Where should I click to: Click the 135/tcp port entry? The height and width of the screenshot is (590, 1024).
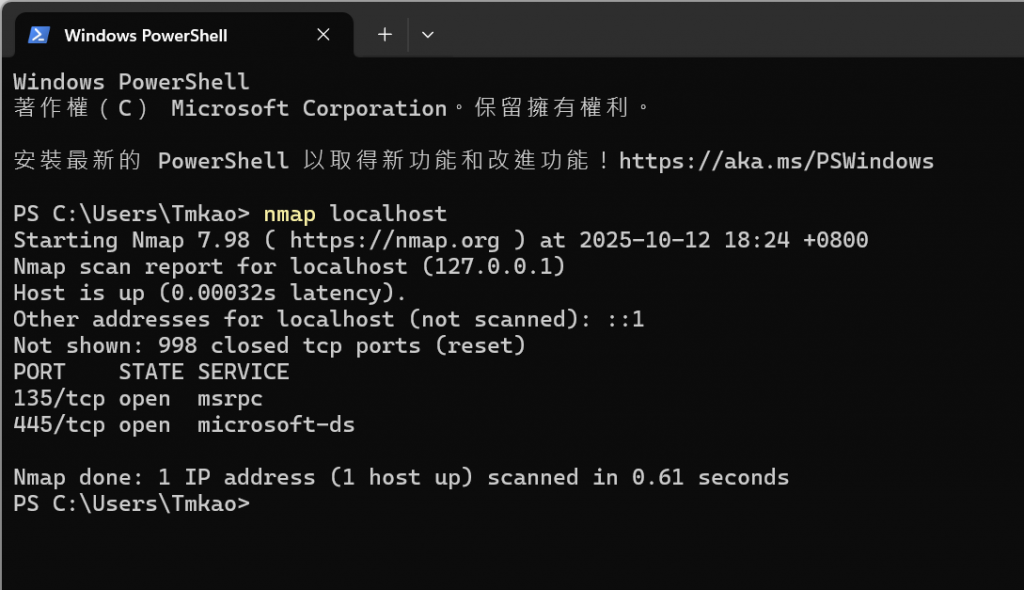tap(59, 399)
